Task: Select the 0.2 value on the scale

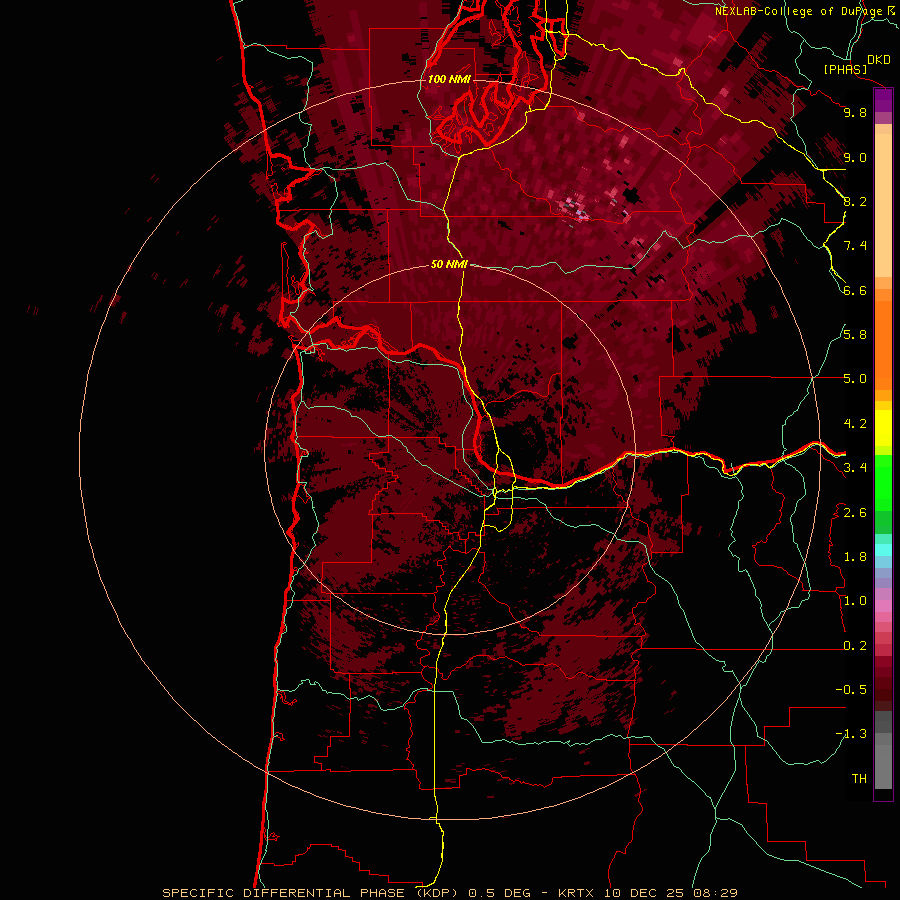Action: point(855,646)
